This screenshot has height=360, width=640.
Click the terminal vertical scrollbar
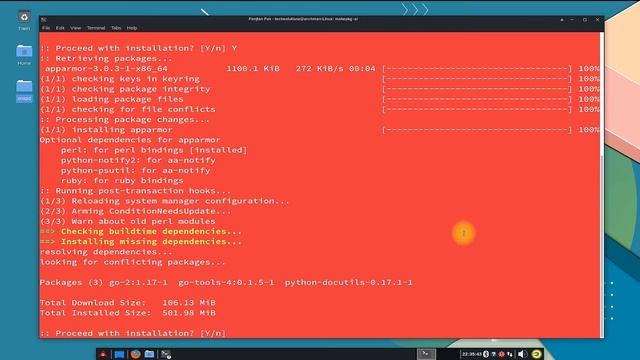(602, 184)
